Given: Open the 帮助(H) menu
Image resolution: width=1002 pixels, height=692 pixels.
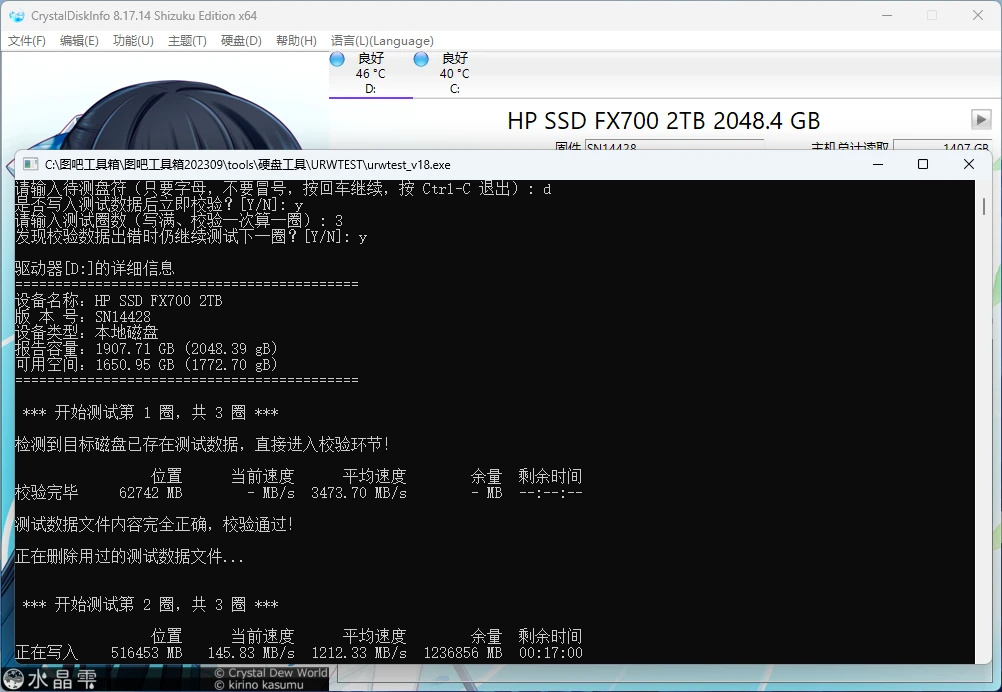Looking at the screenshot, I should point(296,41).
